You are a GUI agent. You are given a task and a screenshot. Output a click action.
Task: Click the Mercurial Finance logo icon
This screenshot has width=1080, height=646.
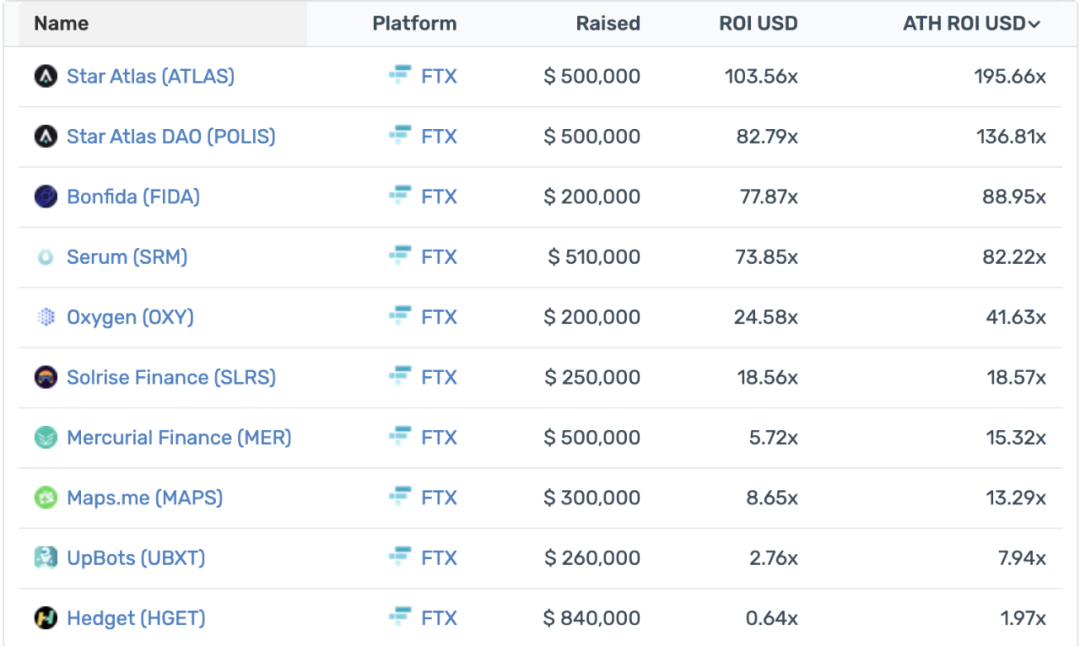(x=46, y=437)
